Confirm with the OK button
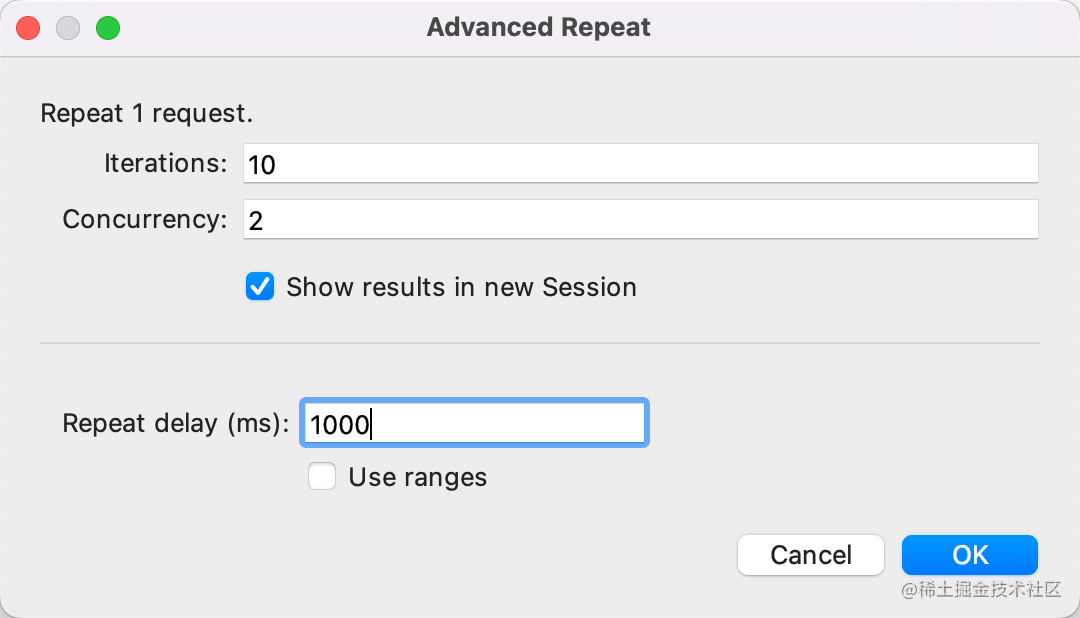This screenshot has width=1080, height=618. coord(969,555)
